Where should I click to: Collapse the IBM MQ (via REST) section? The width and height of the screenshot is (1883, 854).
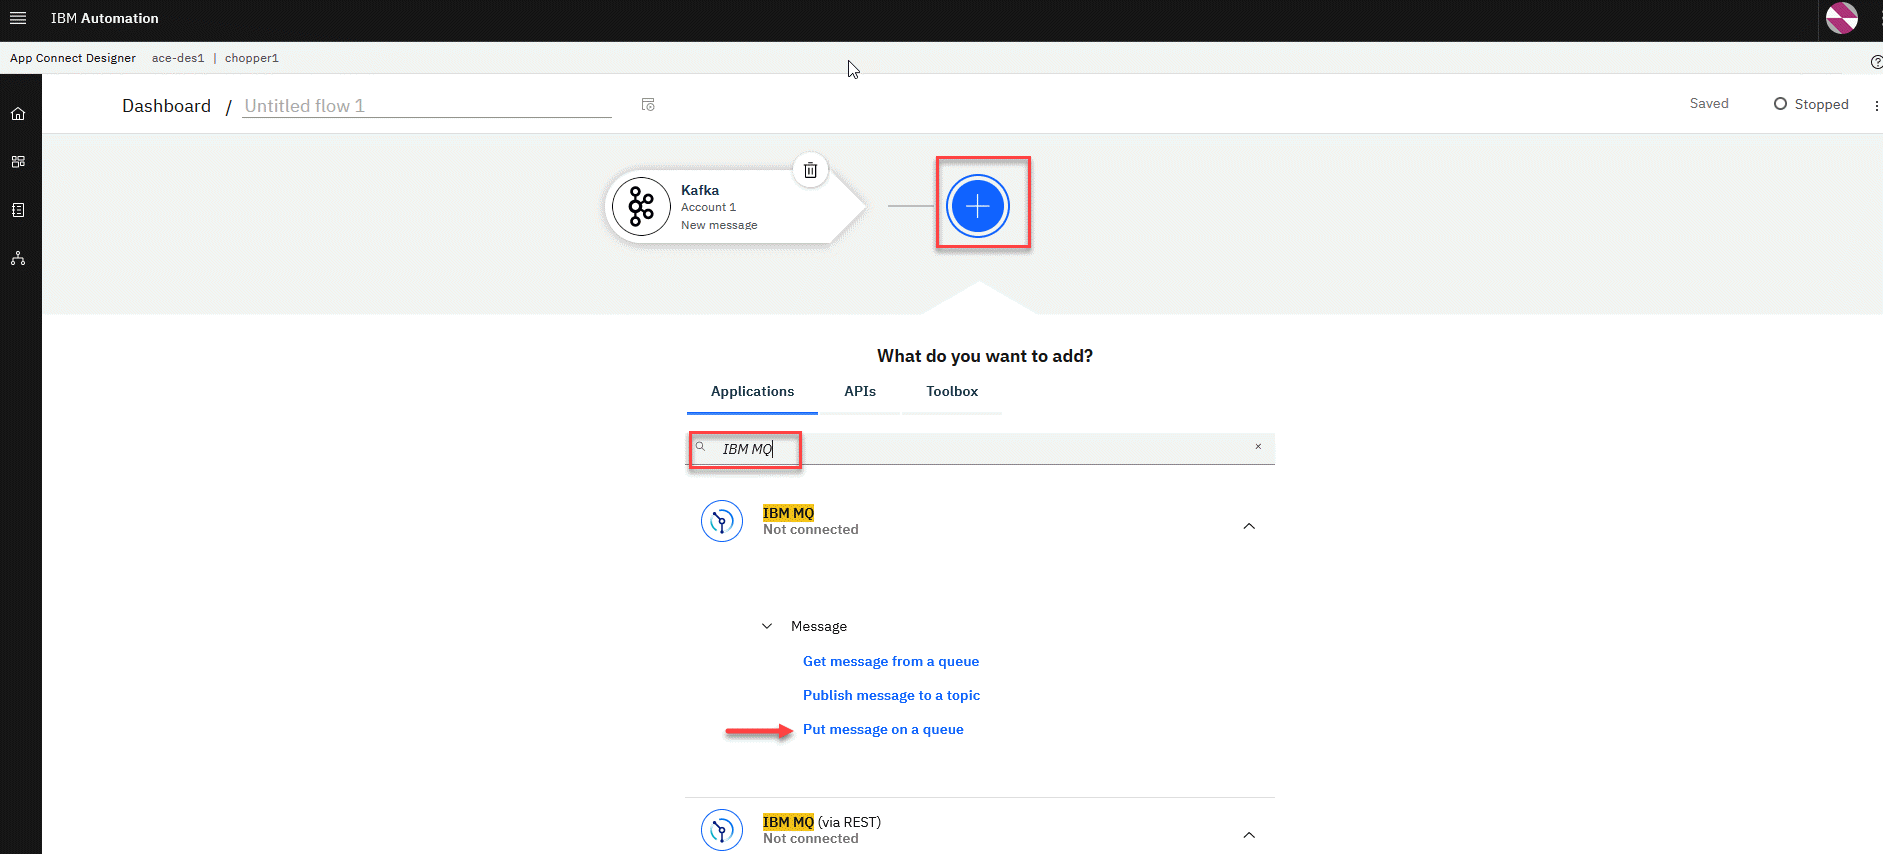pyautogui.click(x=1248, y=835)
